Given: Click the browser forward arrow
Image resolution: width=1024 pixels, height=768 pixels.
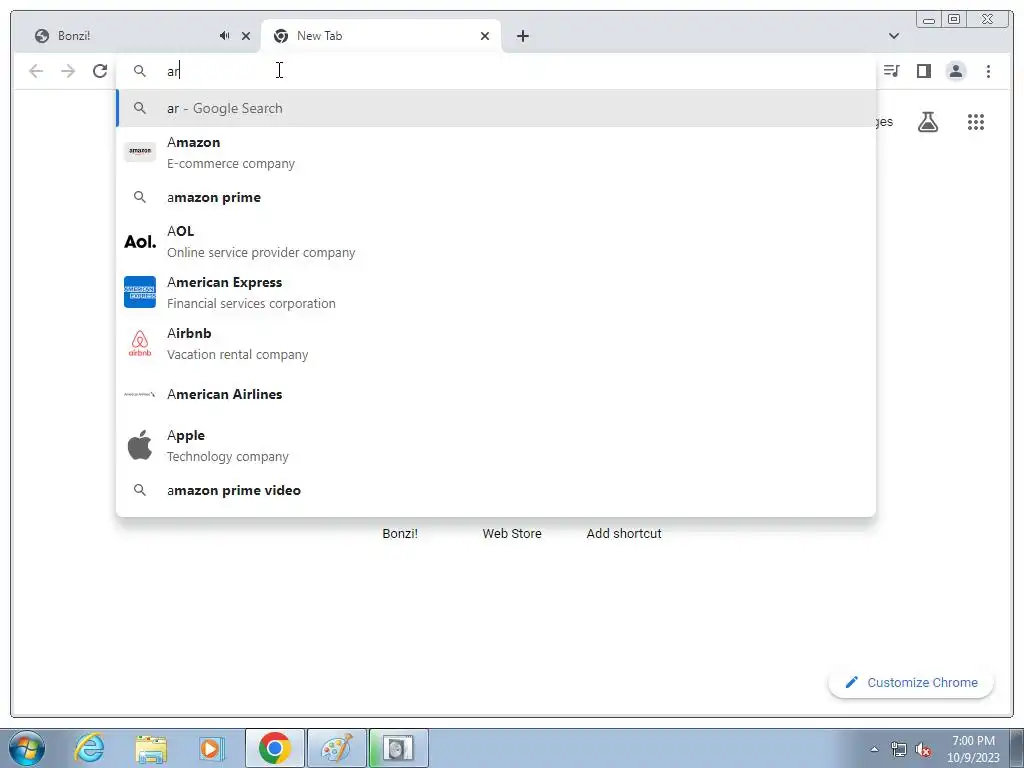Looking at the screenshot, I should click(x=68, y=71).
